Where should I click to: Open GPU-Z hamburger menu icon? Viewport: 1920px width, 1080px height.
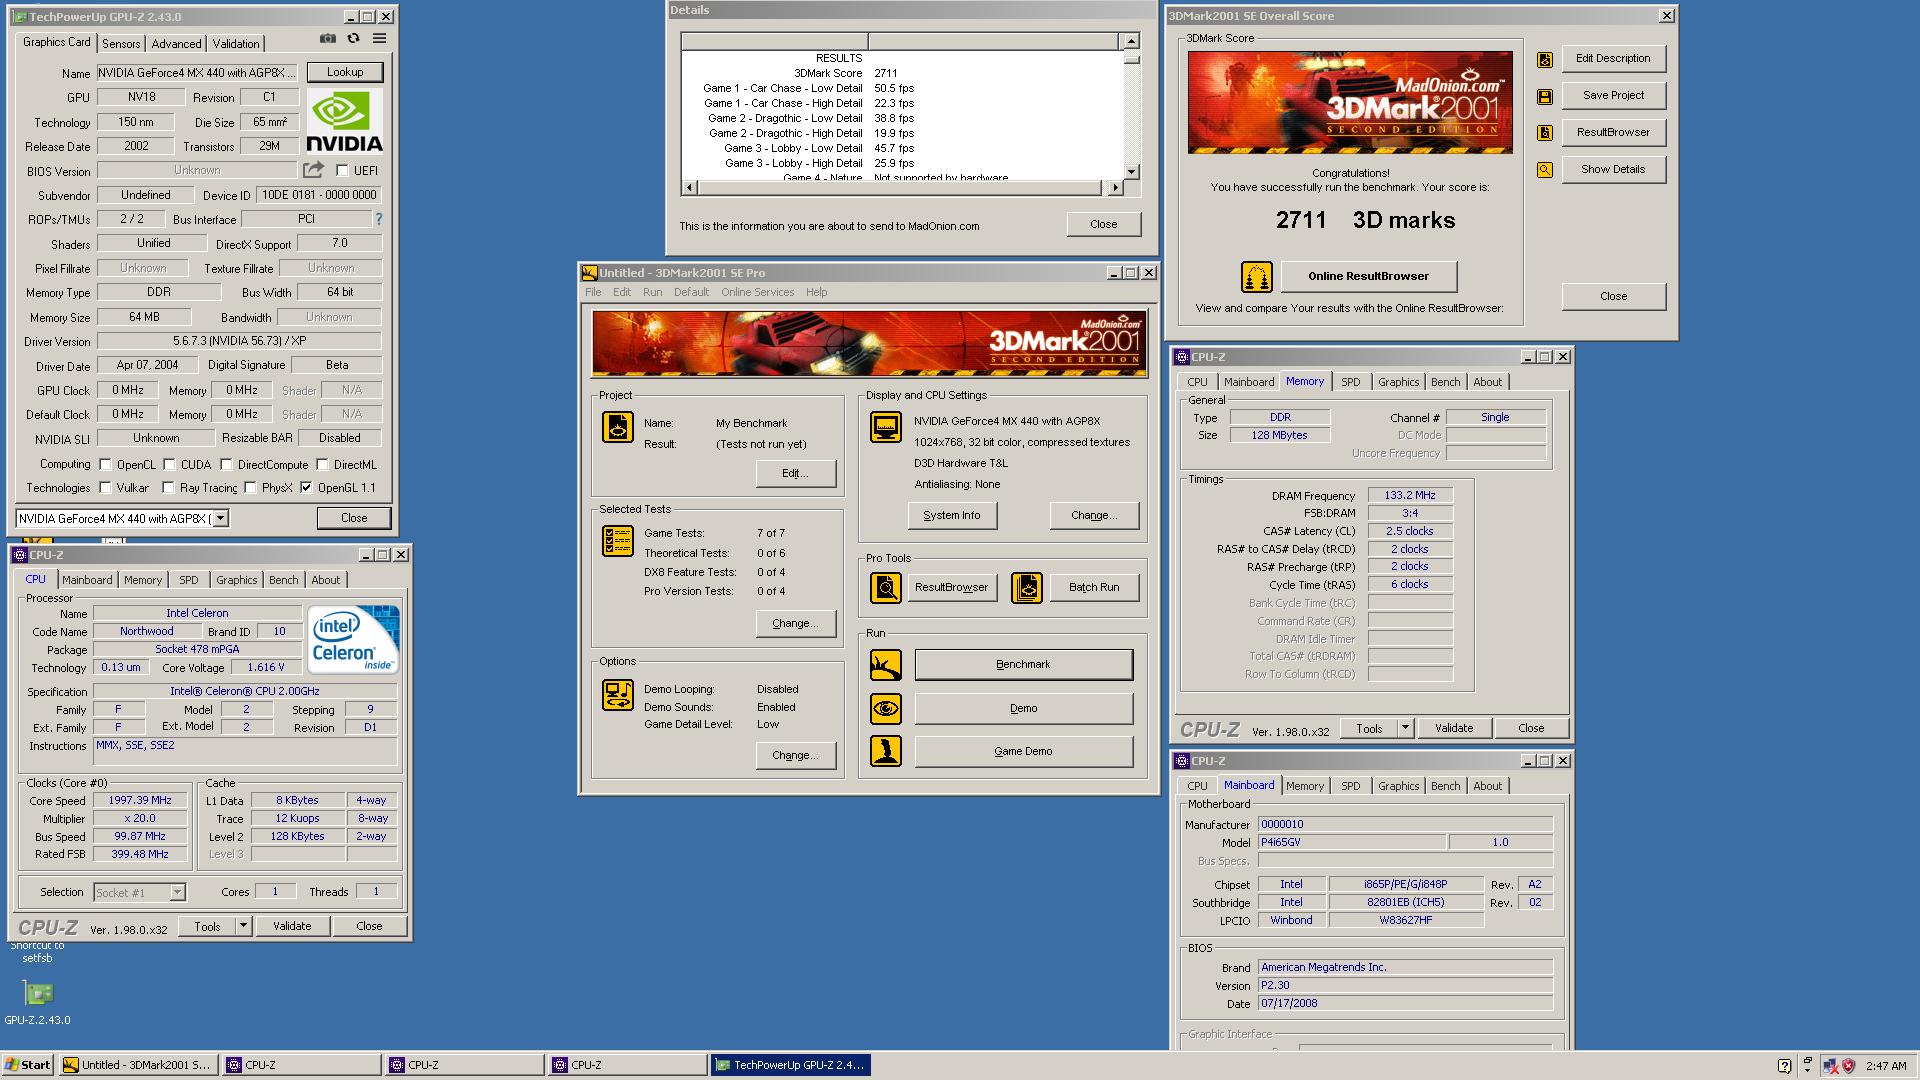pyautogui.click(x=380, y=39)
